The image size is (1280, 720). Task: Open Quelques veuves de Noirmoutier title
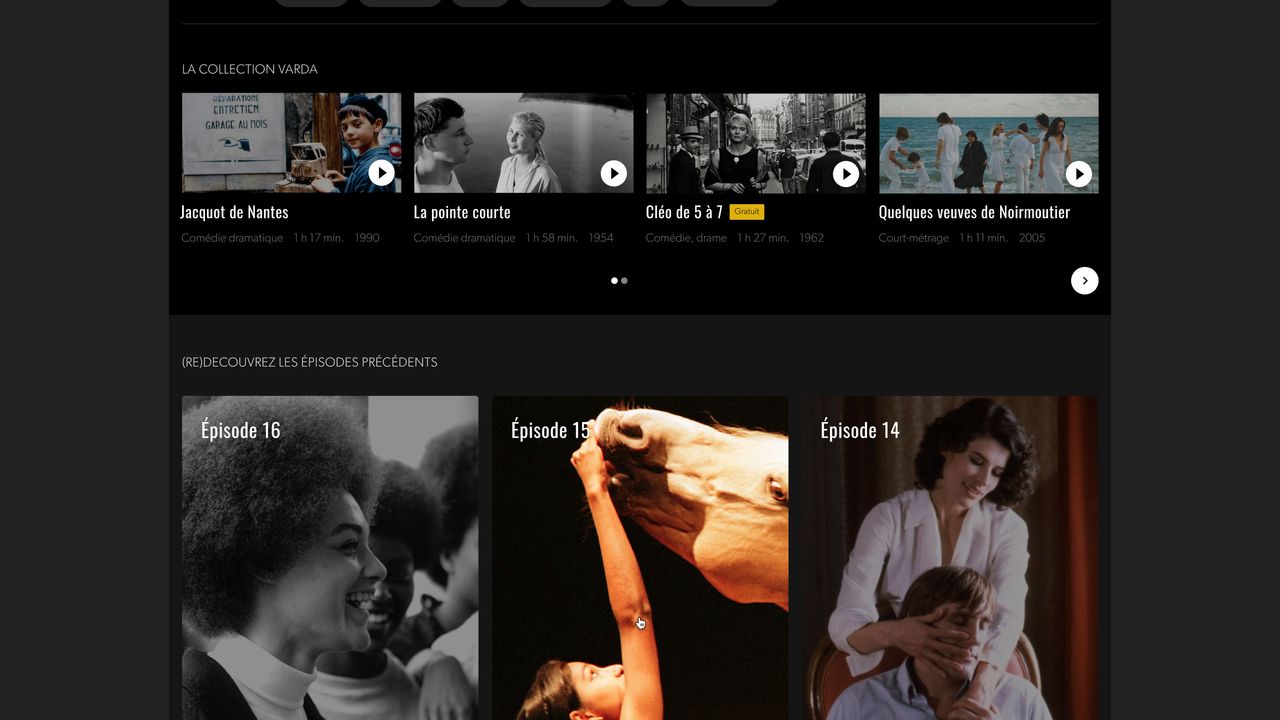pos(974,212)
